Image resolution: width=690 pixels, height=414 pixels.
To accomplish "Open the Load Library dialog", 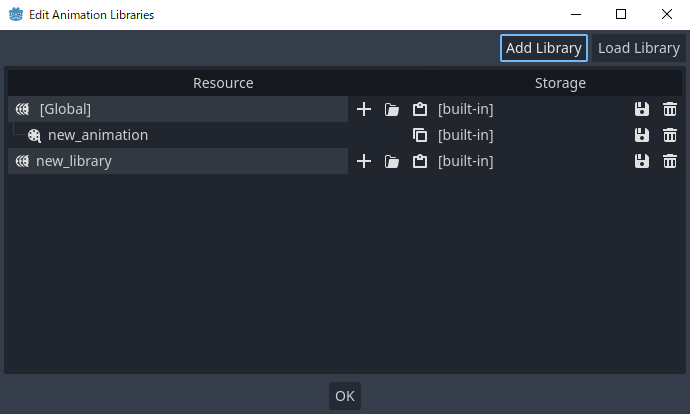I will (x=638, y=48).
